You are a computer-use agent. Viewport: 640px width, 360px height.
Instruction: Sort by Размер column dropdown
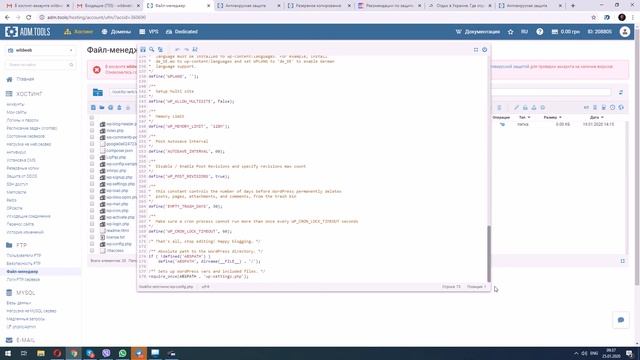[x=552, y=118]
